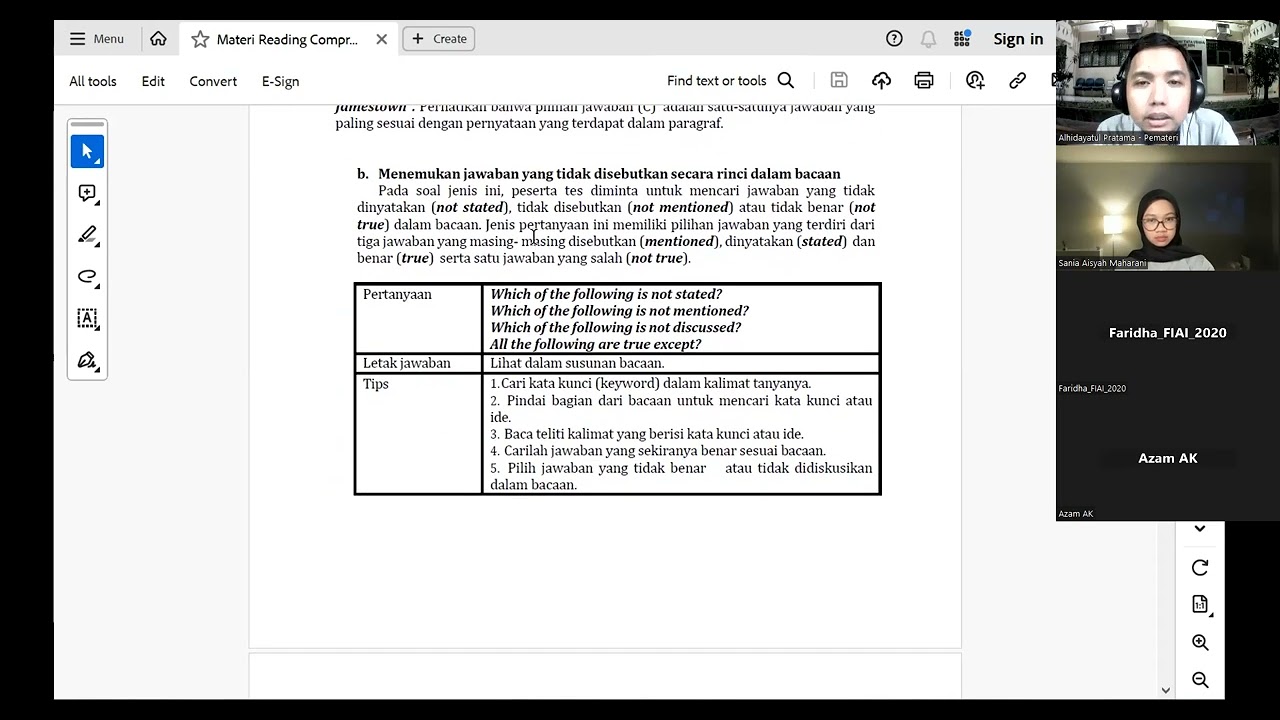Click the cloud upload icon
The height and width of the screenshot is (720, 1280).
click(881, 81)
